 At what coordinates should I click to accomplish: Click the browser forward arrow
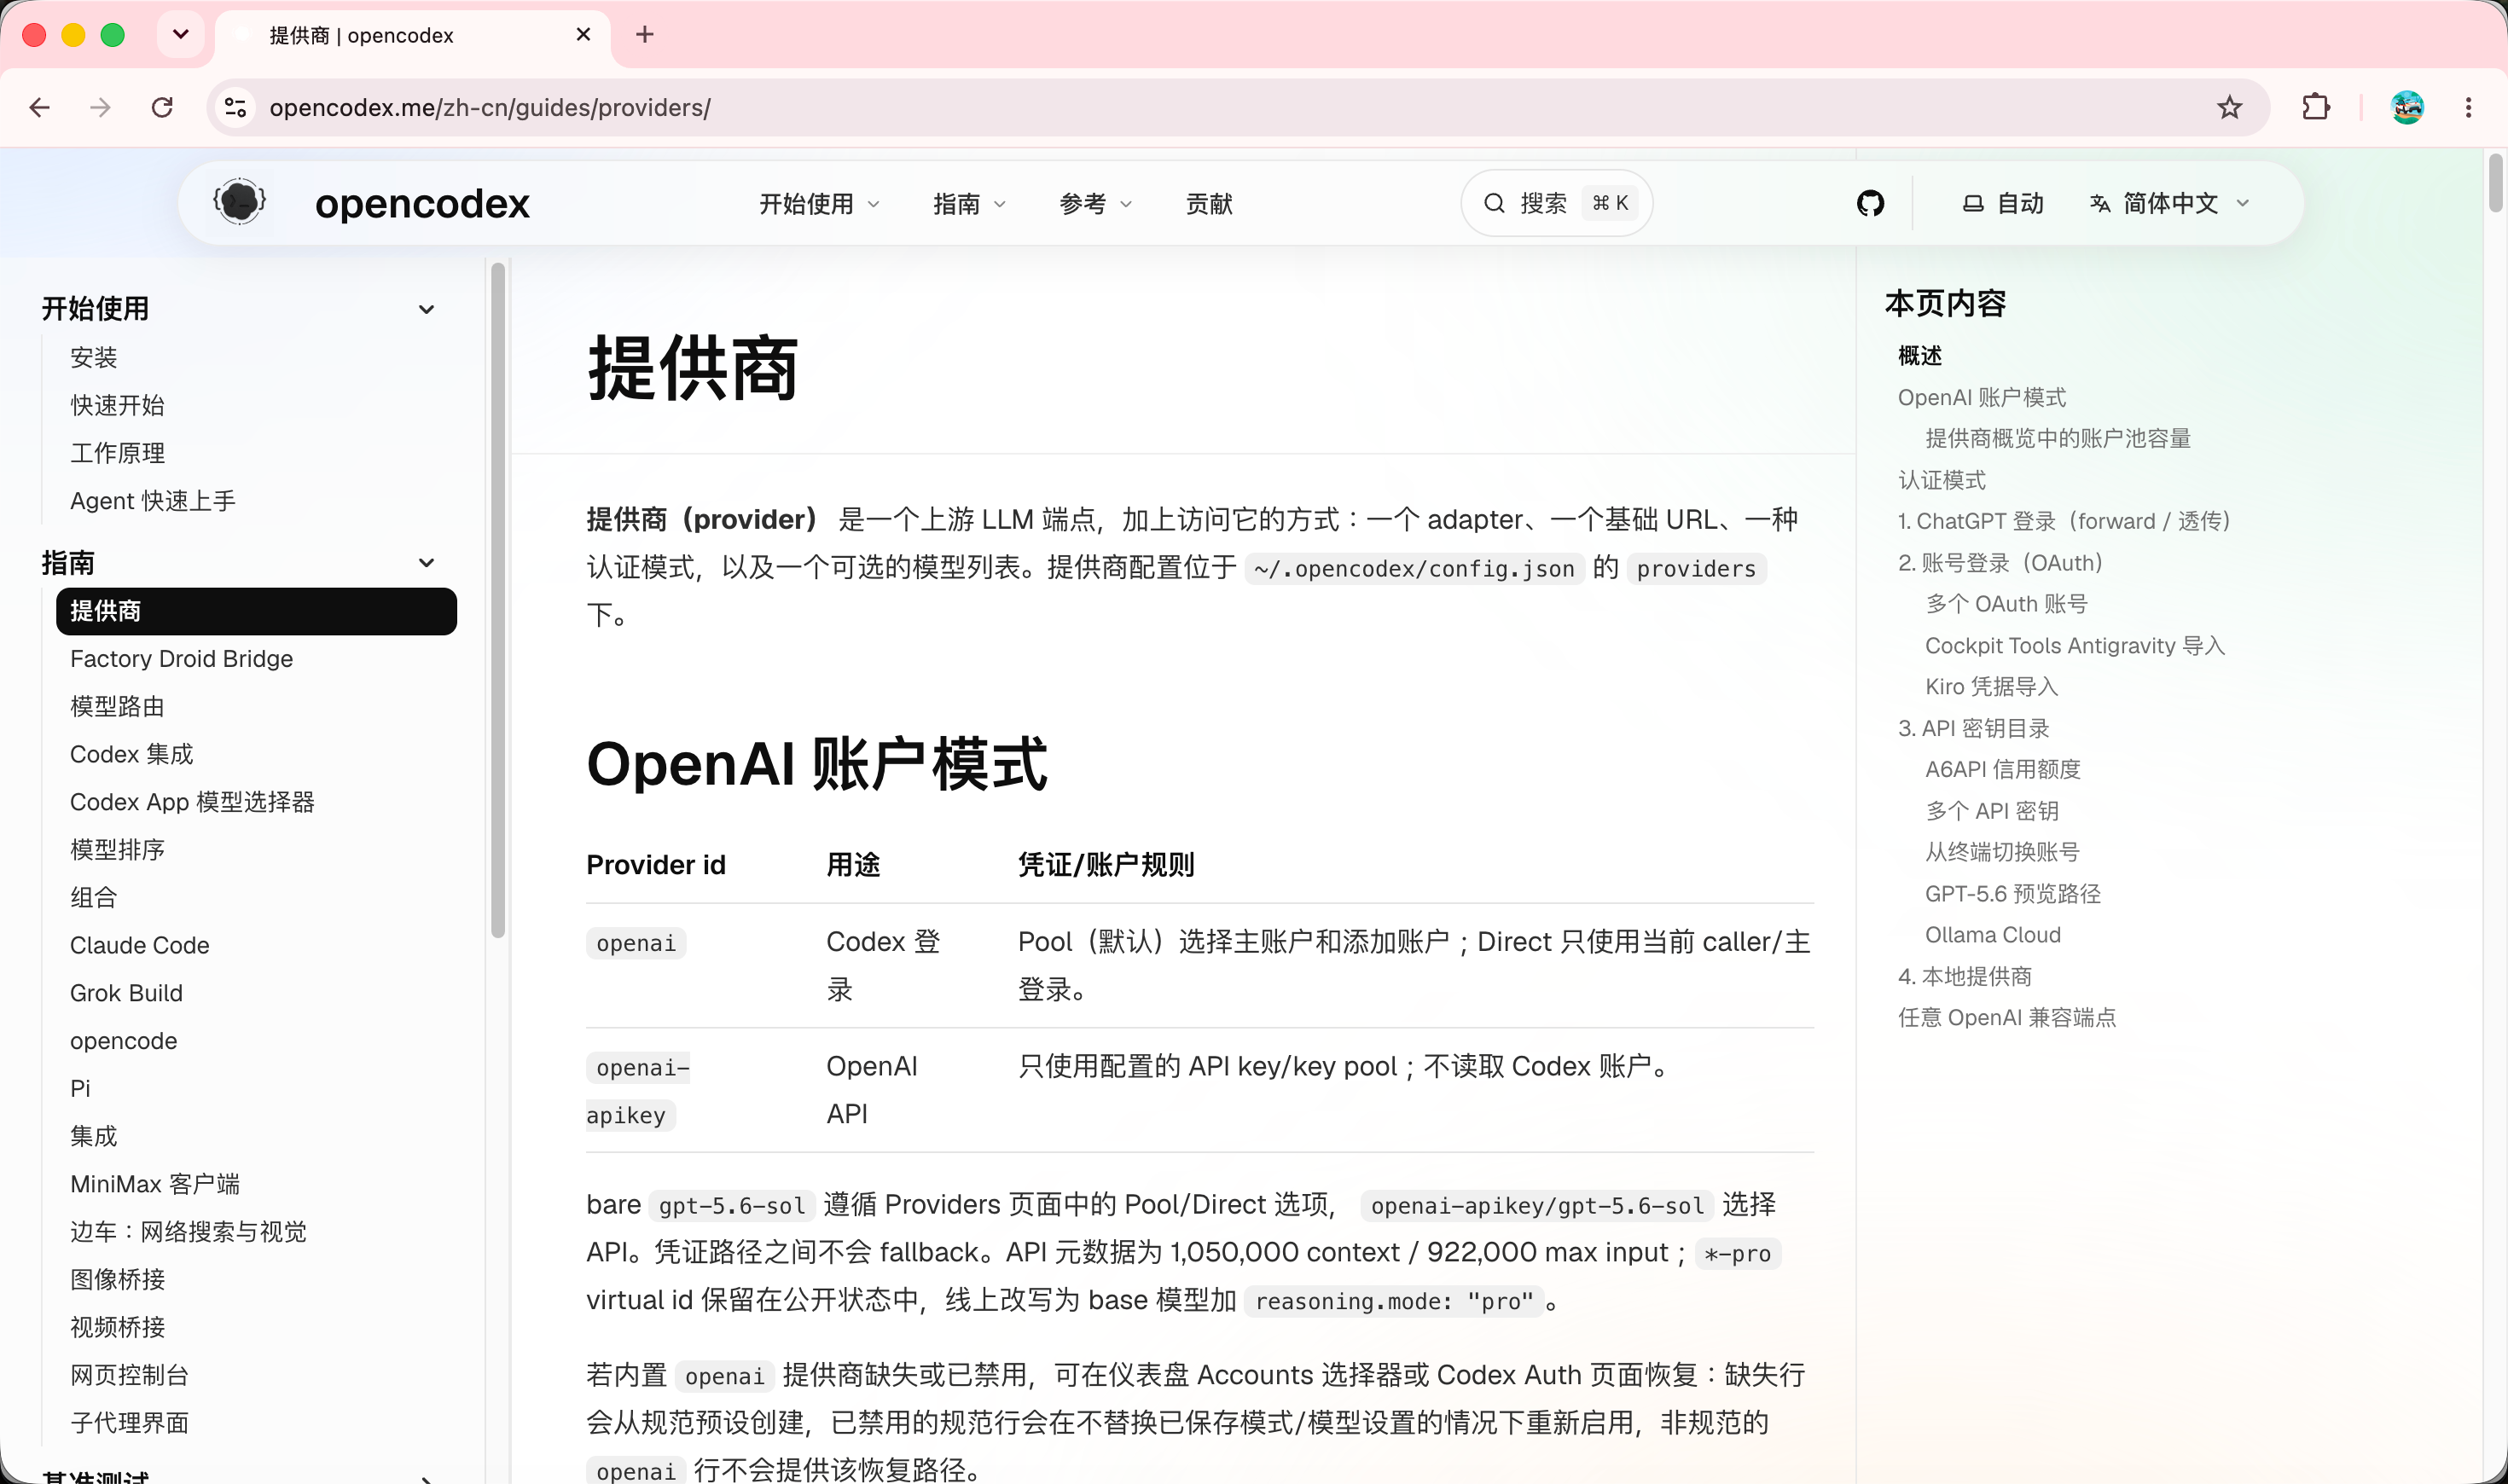[100, 107]
